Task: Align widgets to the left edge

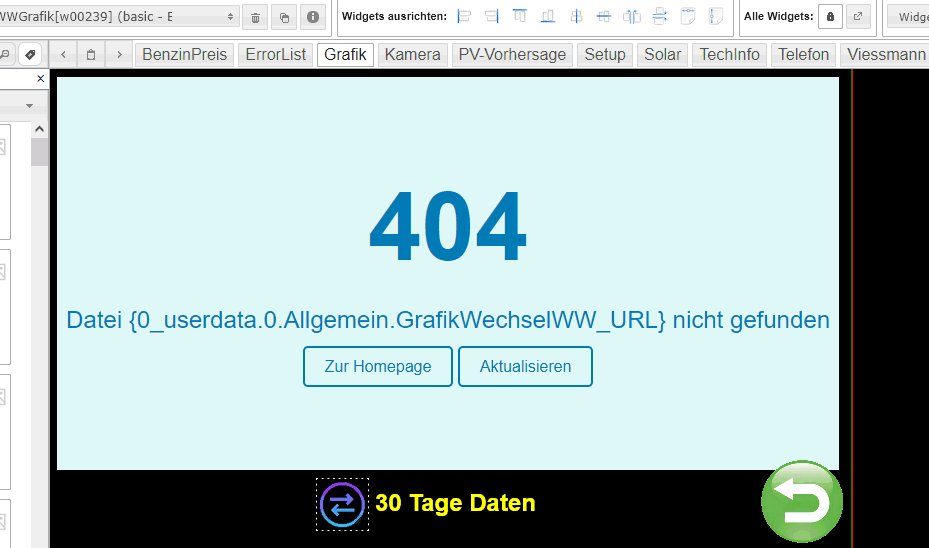Action: (464, 17)
